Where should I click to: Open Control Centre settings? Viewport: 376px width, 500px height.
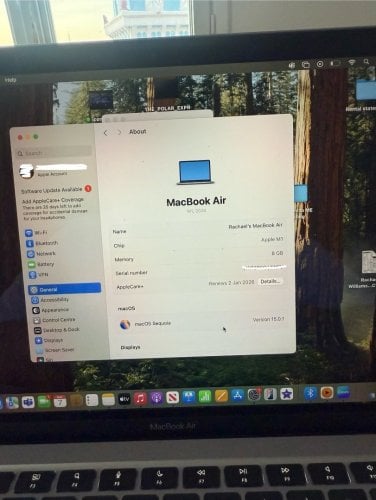pos(54,320)
